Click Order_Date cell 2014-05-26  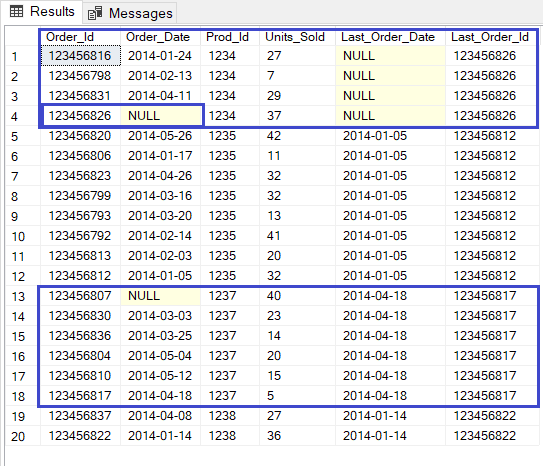click(x=160, y=136)
